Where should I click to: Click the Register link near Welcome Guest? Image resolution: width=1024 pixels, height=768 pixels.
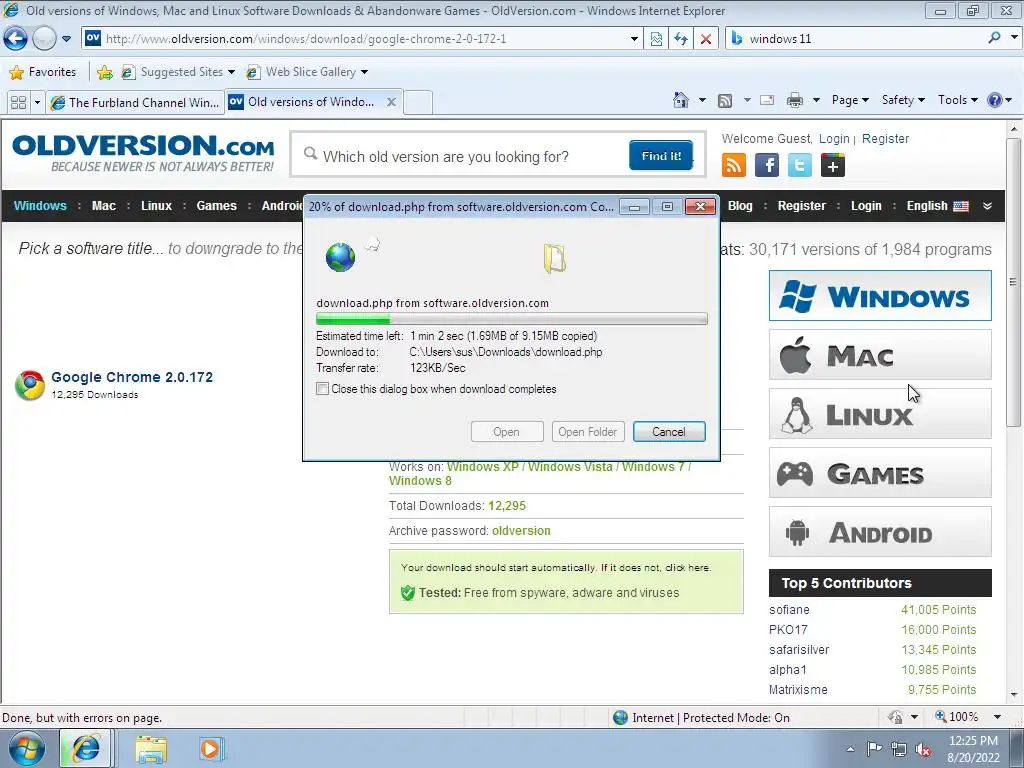(885, 138)
